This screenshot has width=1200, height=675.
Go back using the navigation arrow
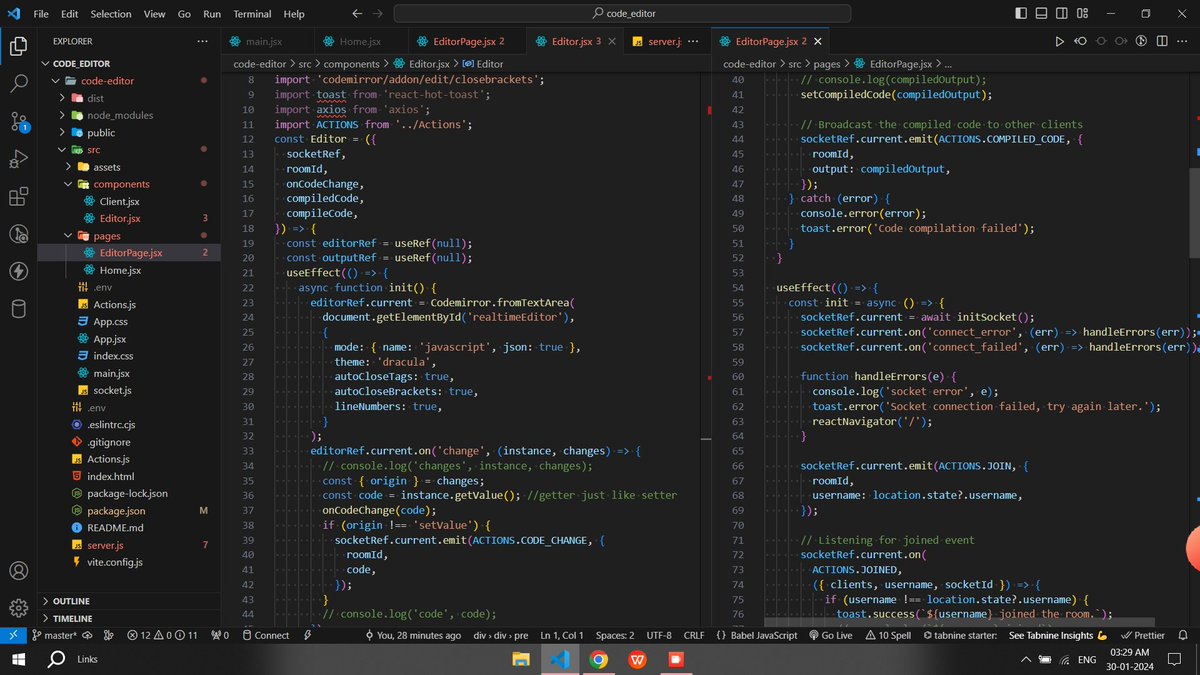[357, 14]
